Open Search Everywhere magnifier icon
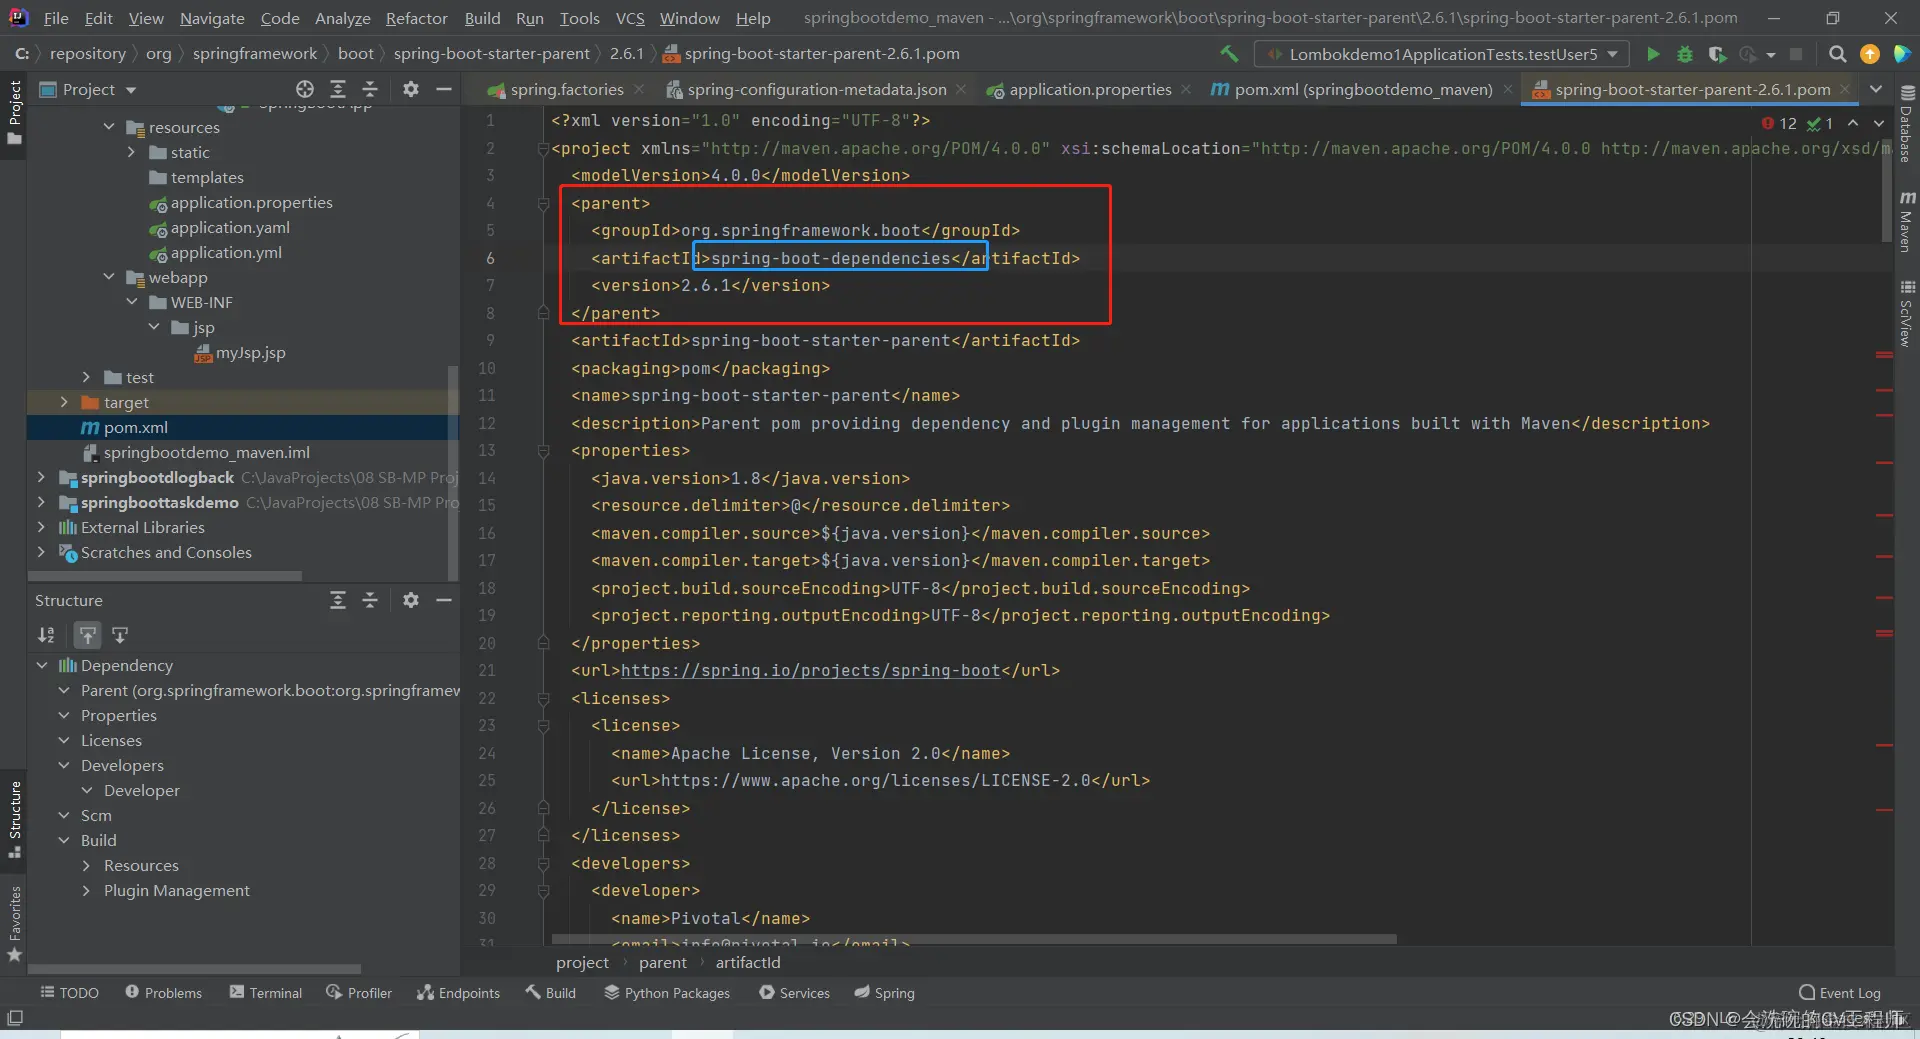This screenshot has height=1039, width=1920. point(1837,54)
